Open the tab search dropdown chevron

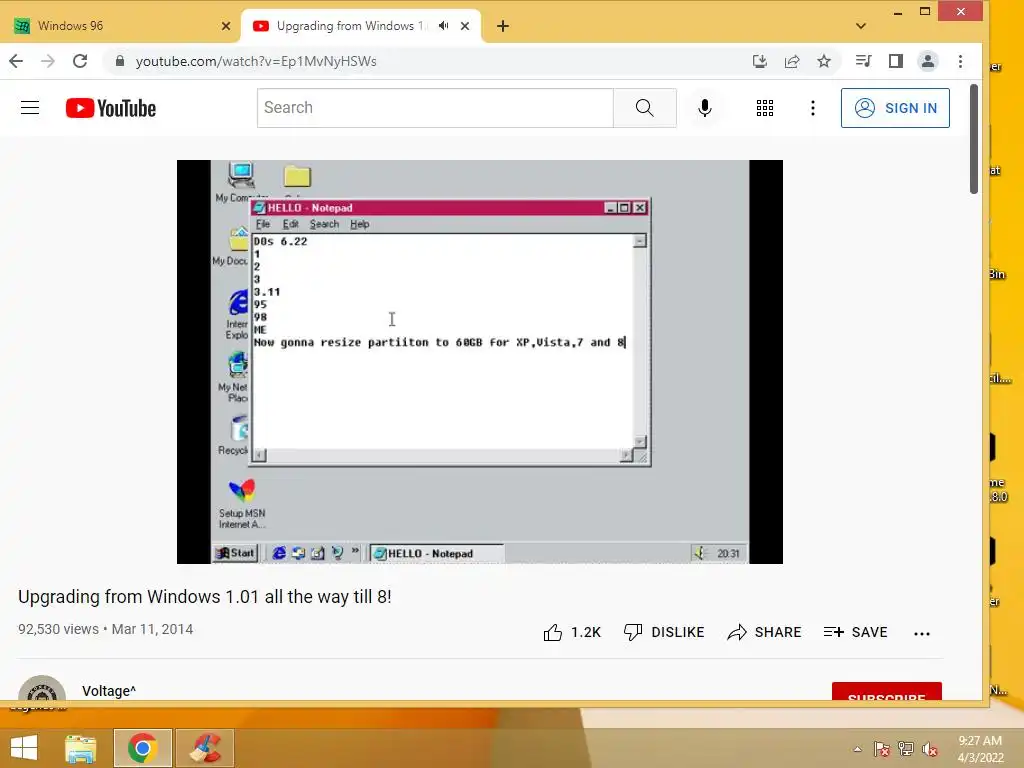click(861, 26)
